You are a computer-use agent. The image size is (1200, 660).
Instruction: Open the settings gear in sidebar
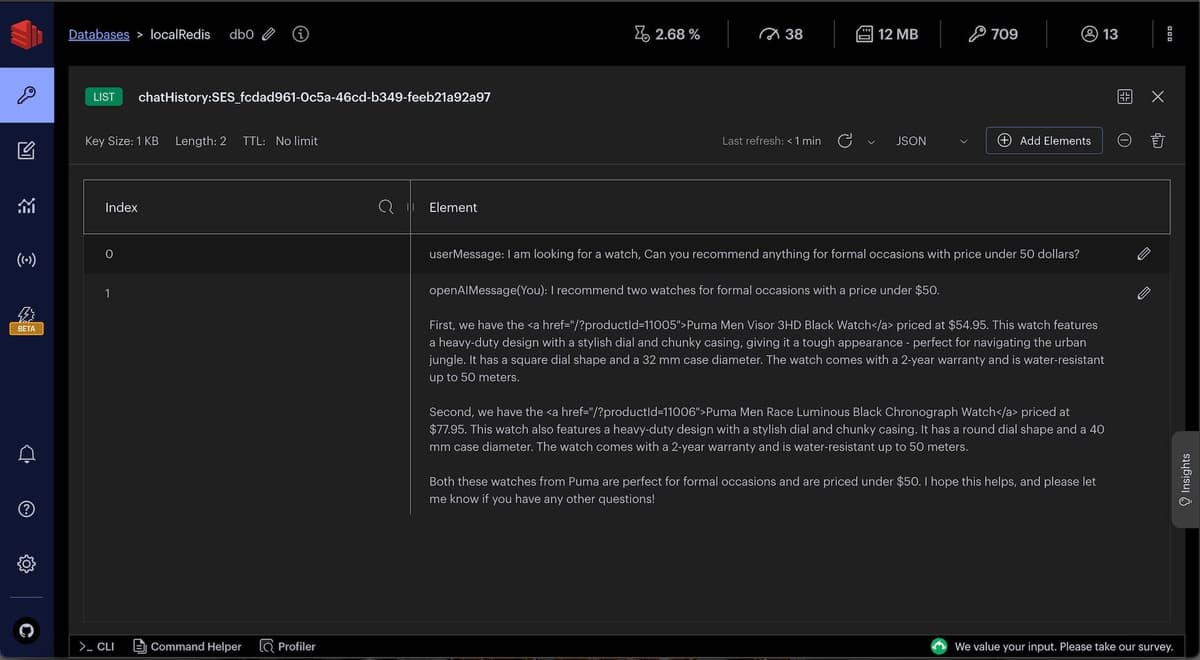(x=27, y=564)
